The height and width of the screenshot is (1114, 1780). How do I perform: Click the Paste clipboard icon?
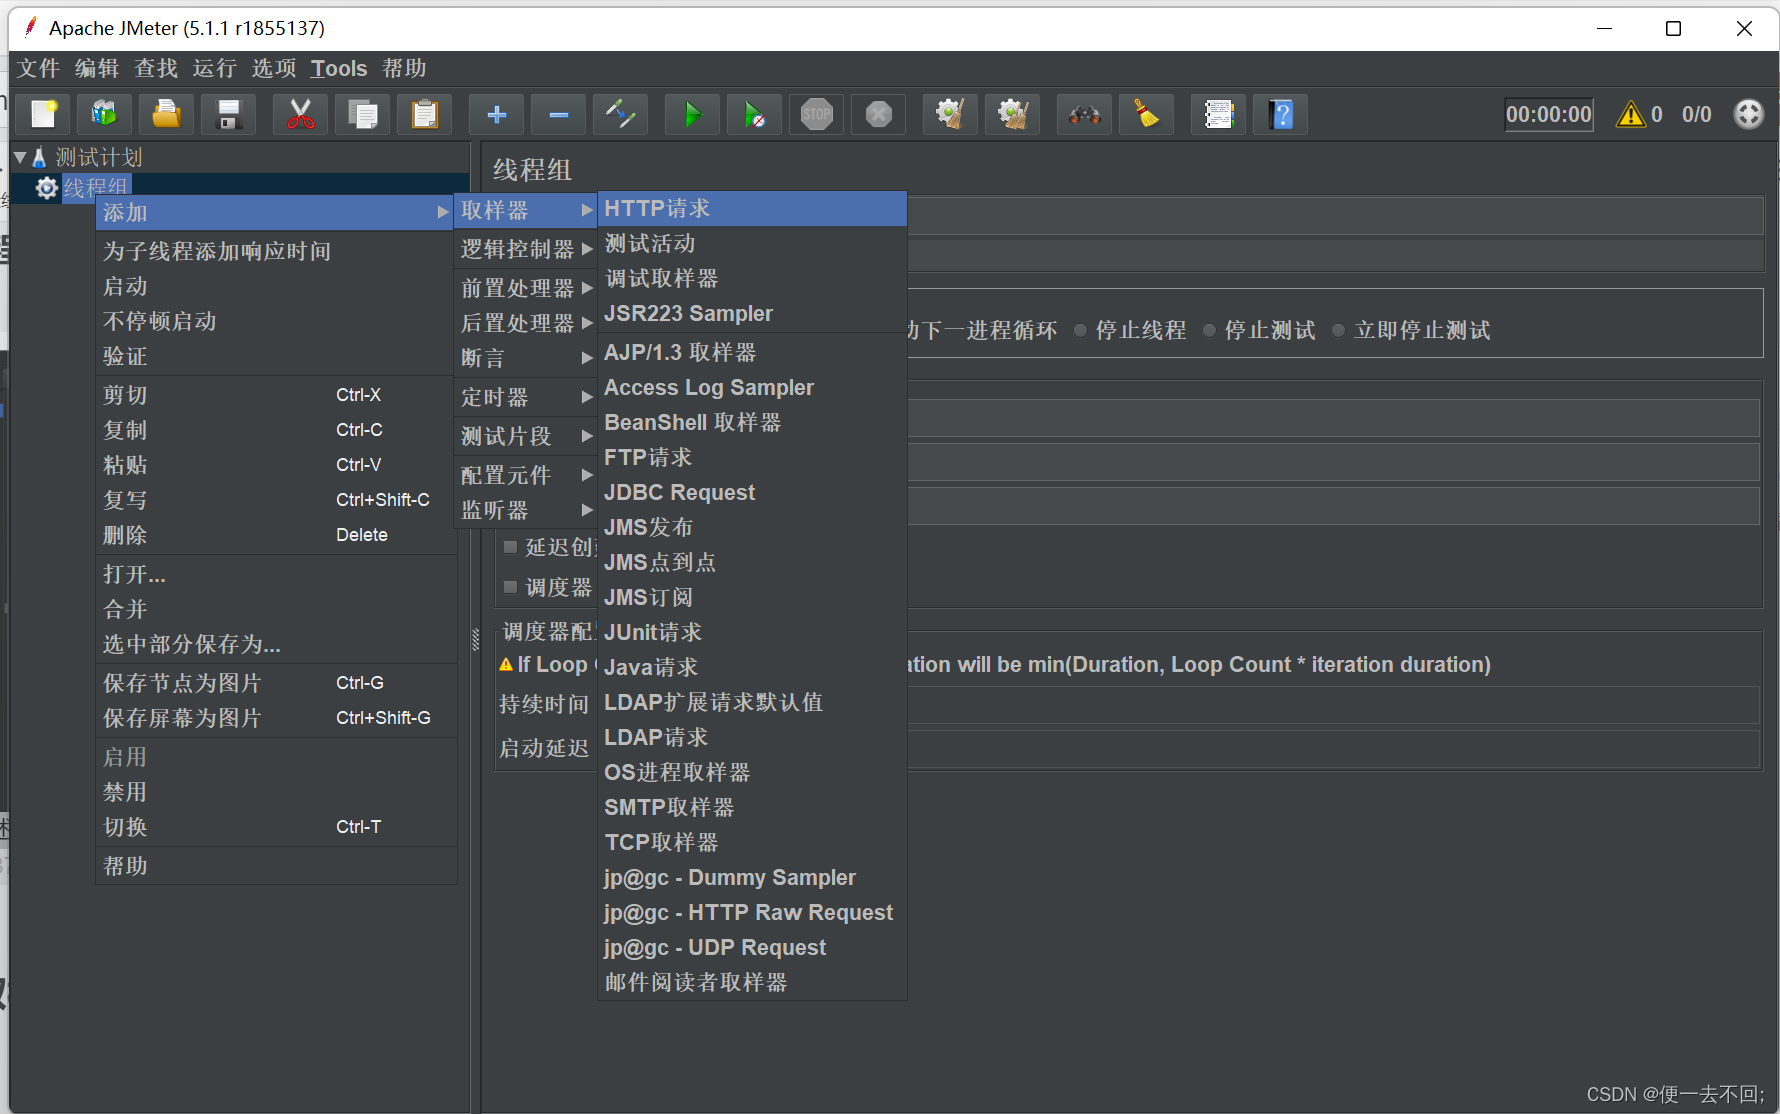[x=425, y=114]
